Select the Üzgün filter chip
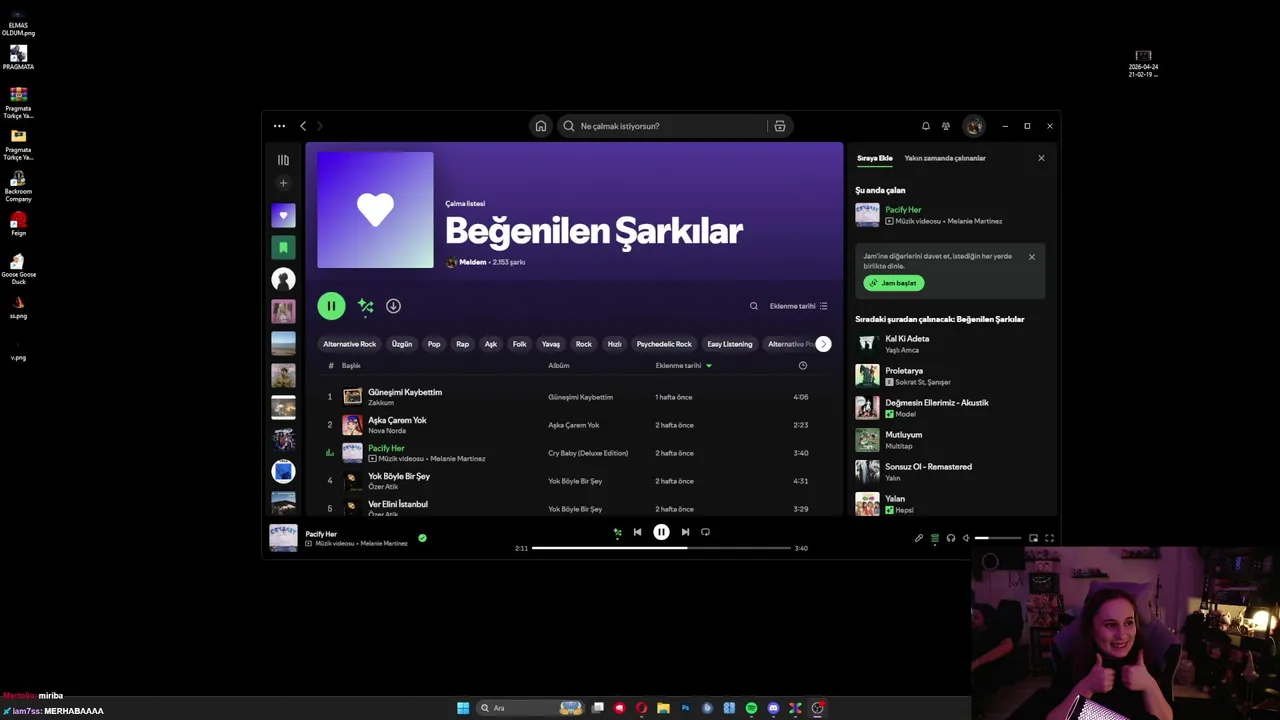The width and height of the screenshot is (1280, 720). tap(402, 344)
